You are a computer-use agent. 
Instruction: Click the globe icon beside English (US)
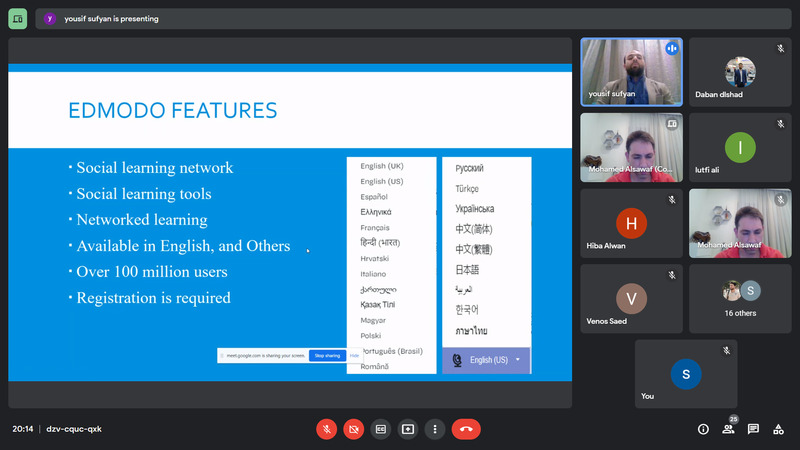pyautogui.click(x=457, y=360)
